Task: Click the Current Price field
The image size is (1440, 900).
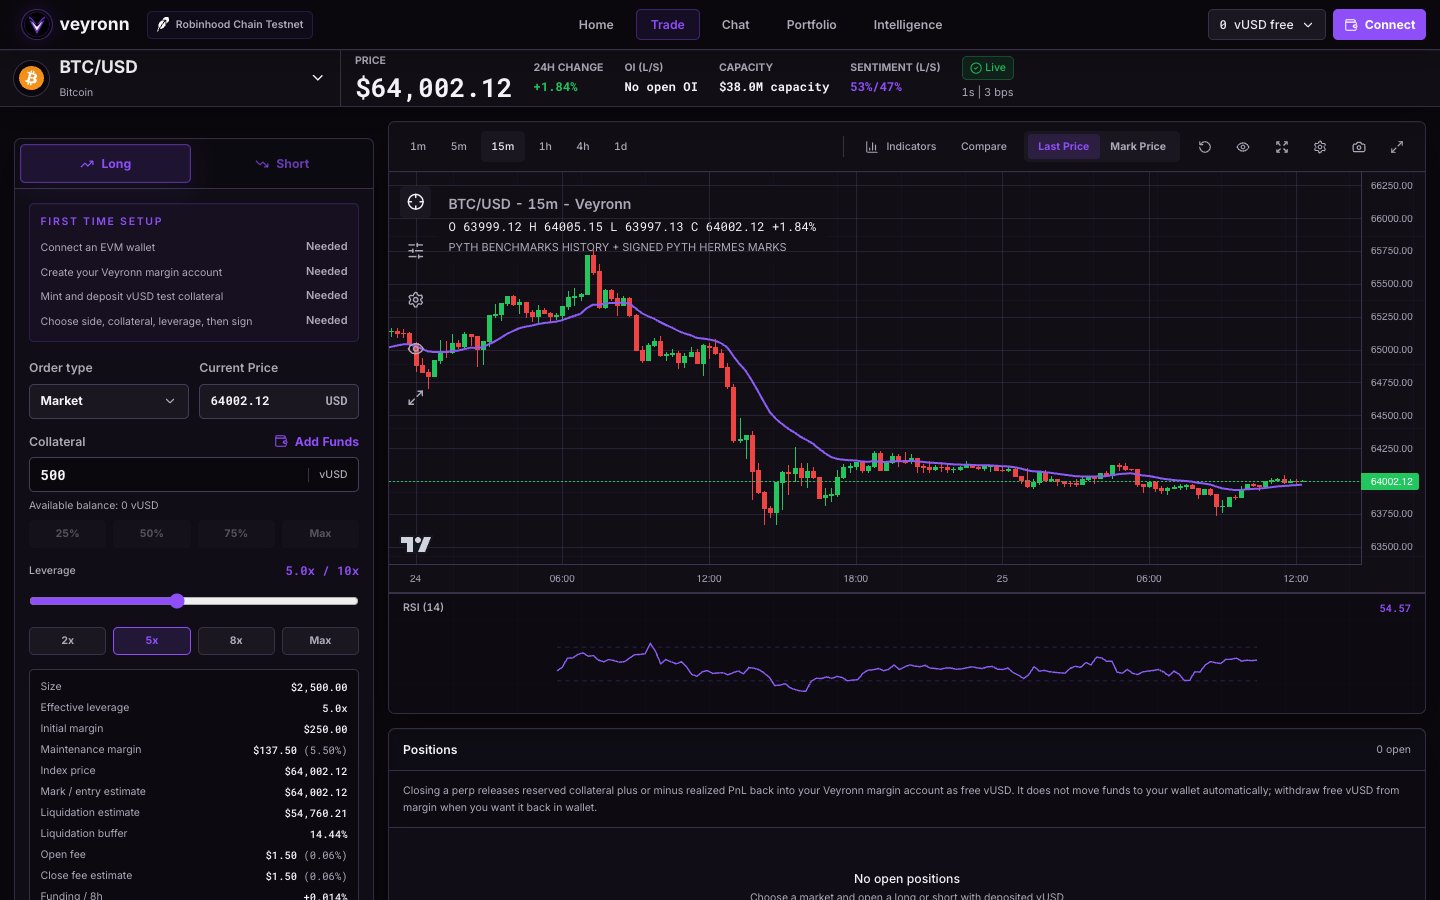Action: pyautogui.click(x=279, y=401)
